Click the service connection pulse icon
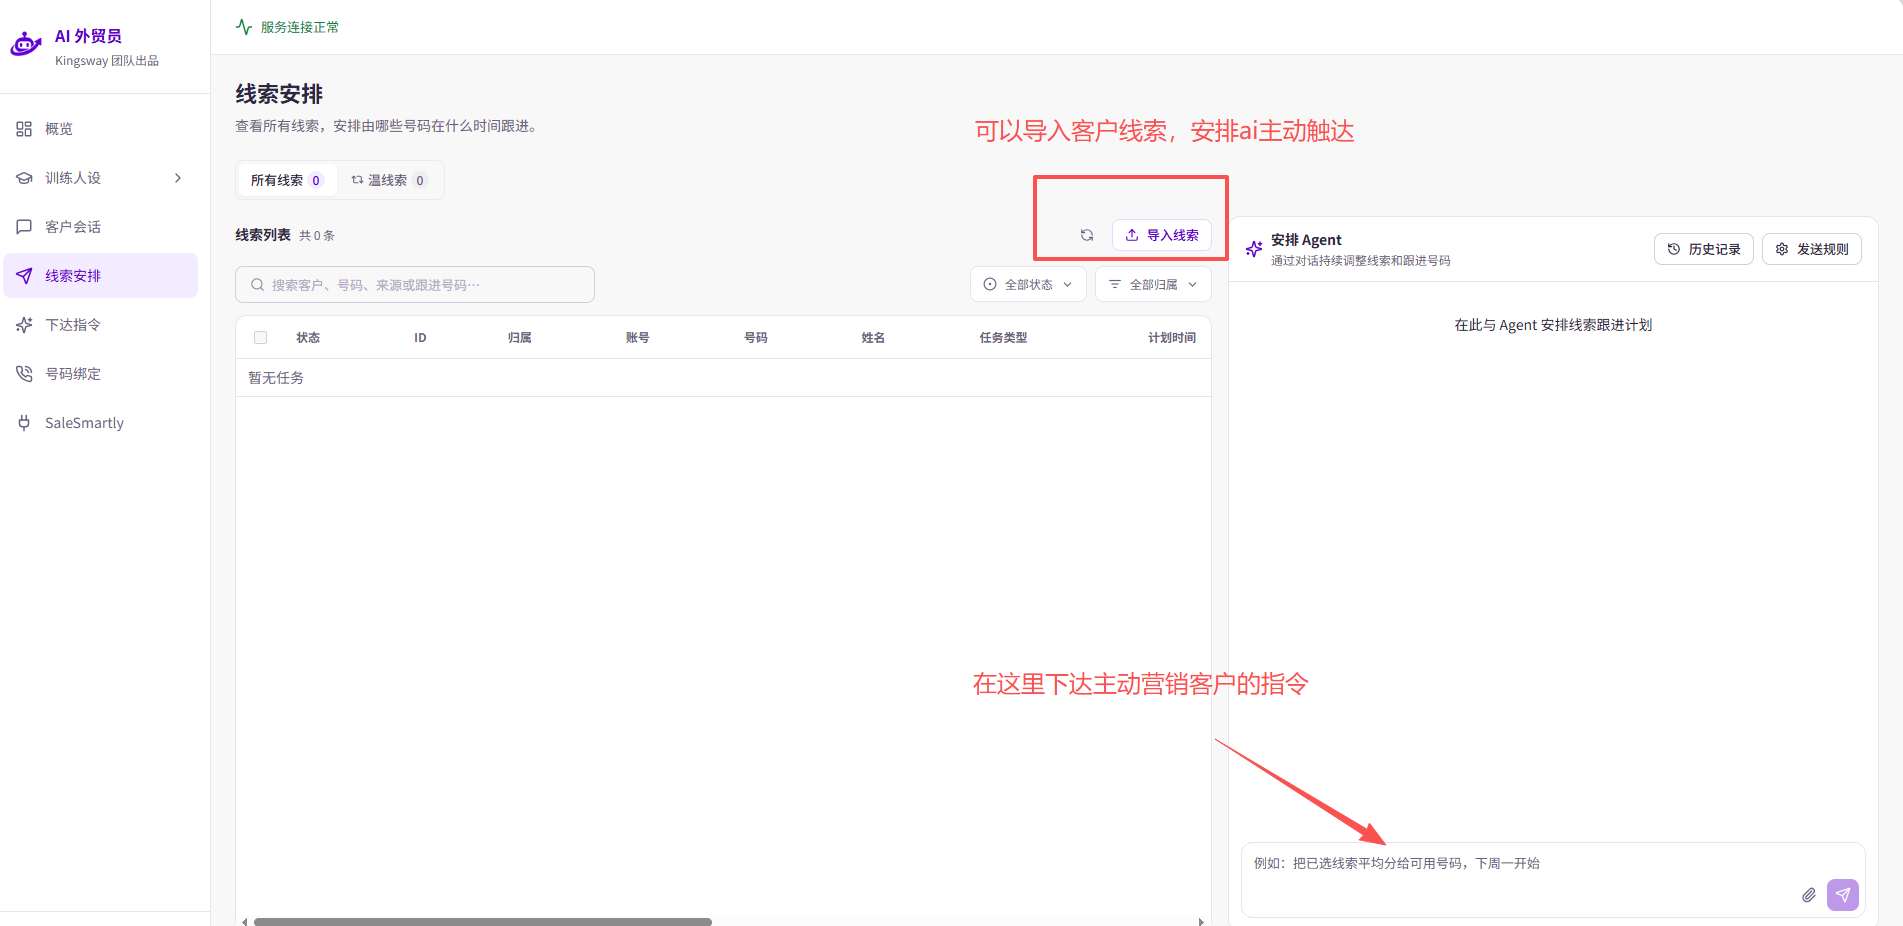Image resolution: width=1903 pixels, height=926 pixels. point(244,27)
